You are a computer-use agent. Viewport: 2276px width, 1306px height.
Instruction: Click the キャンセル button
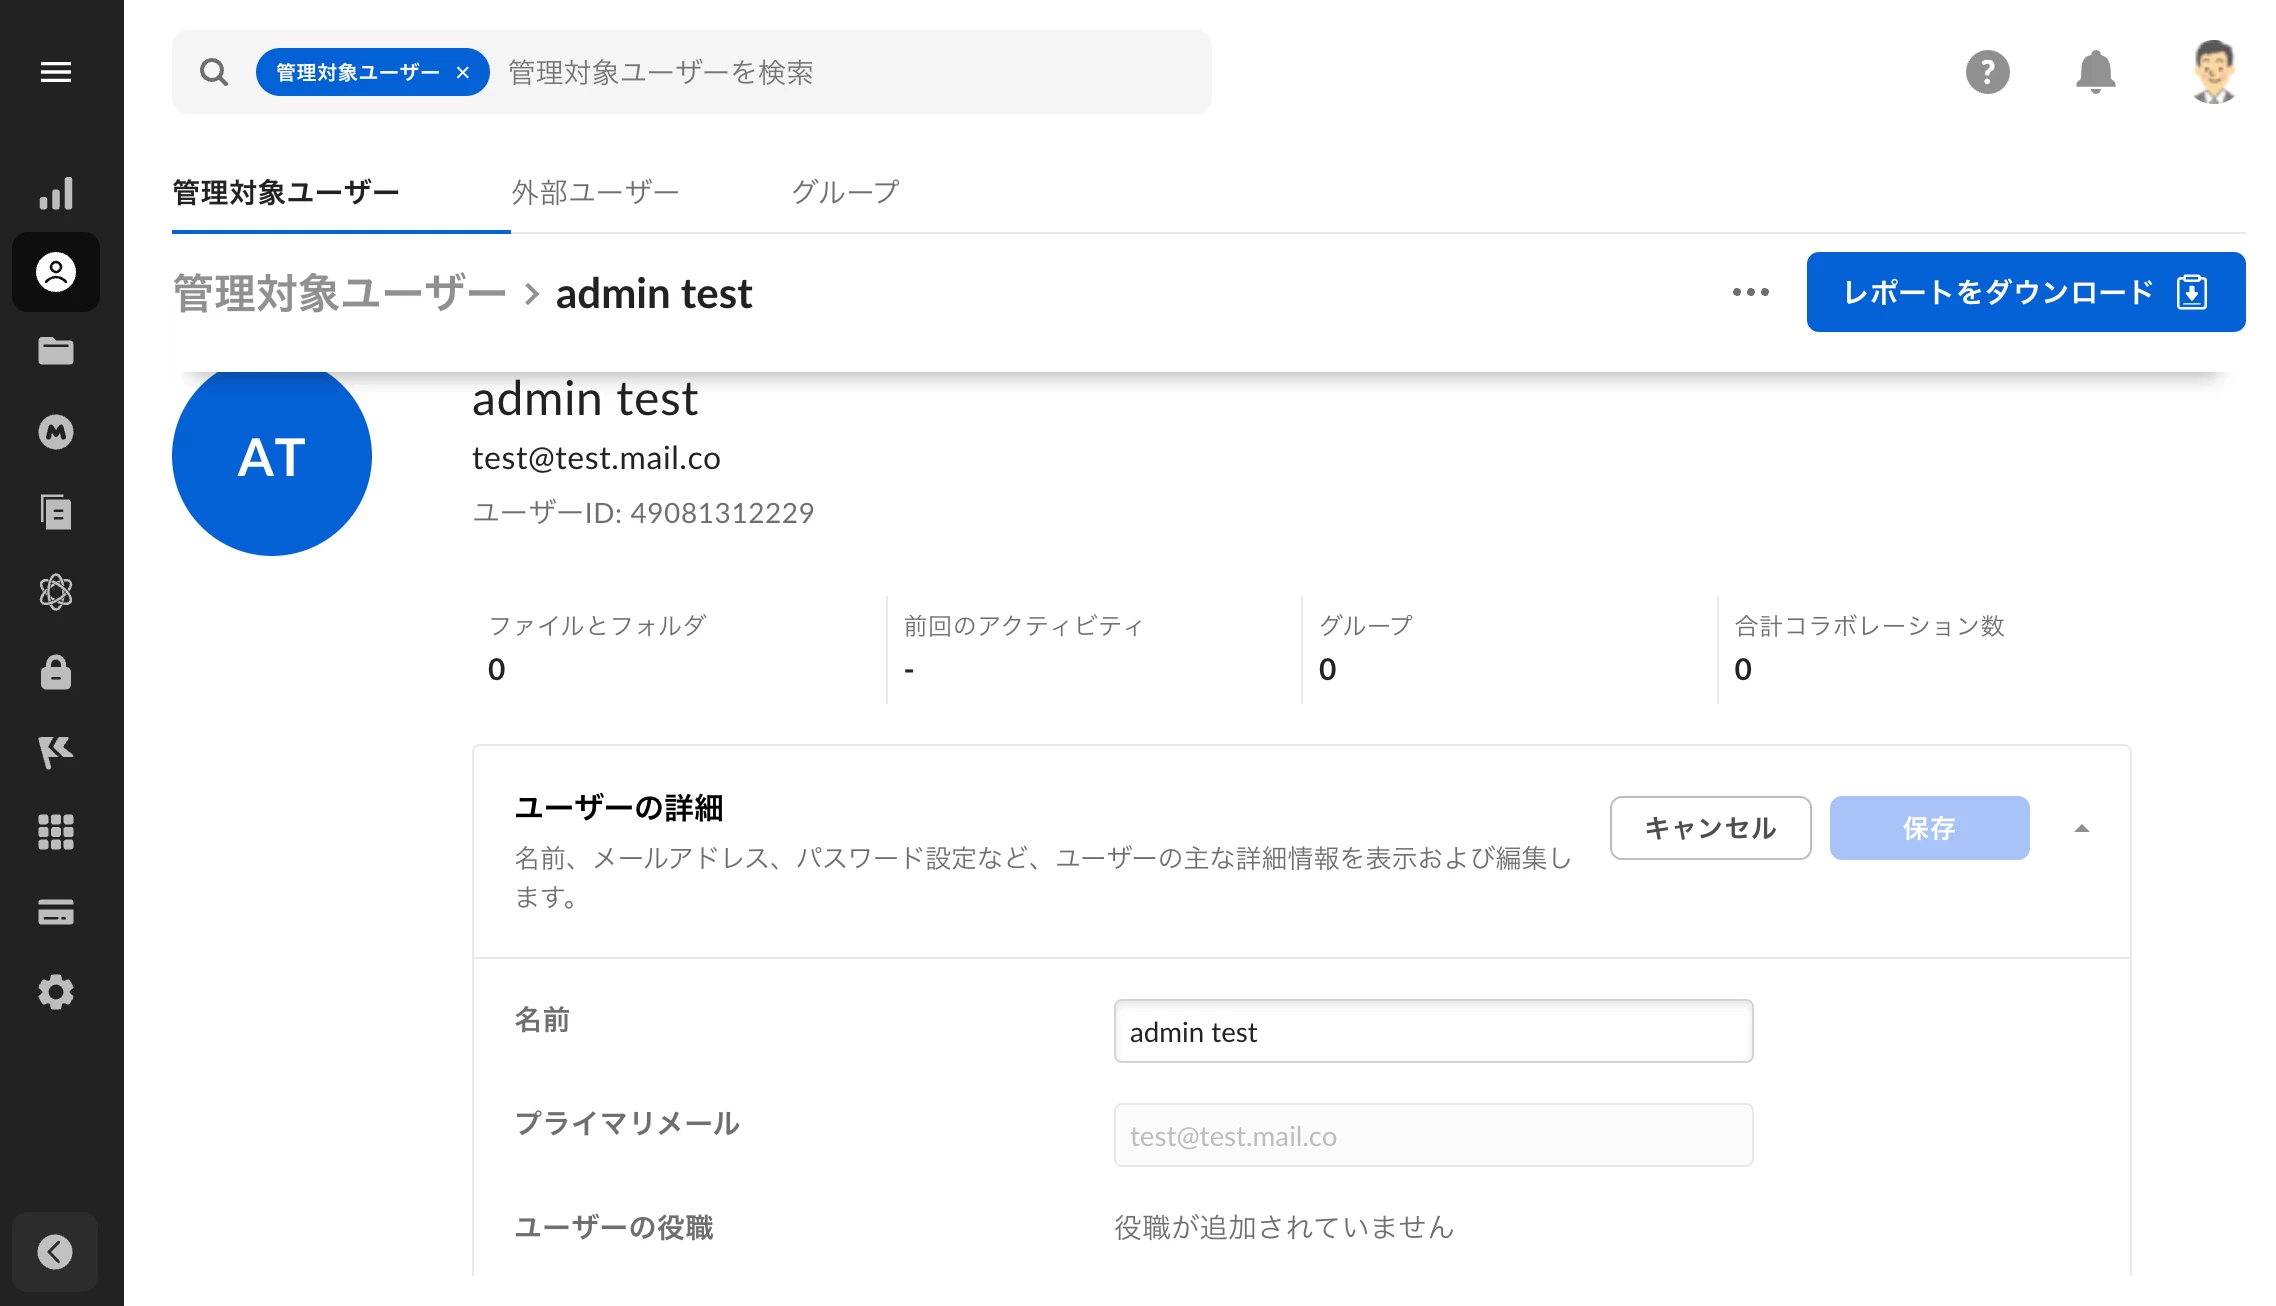tap(1710, 828)
